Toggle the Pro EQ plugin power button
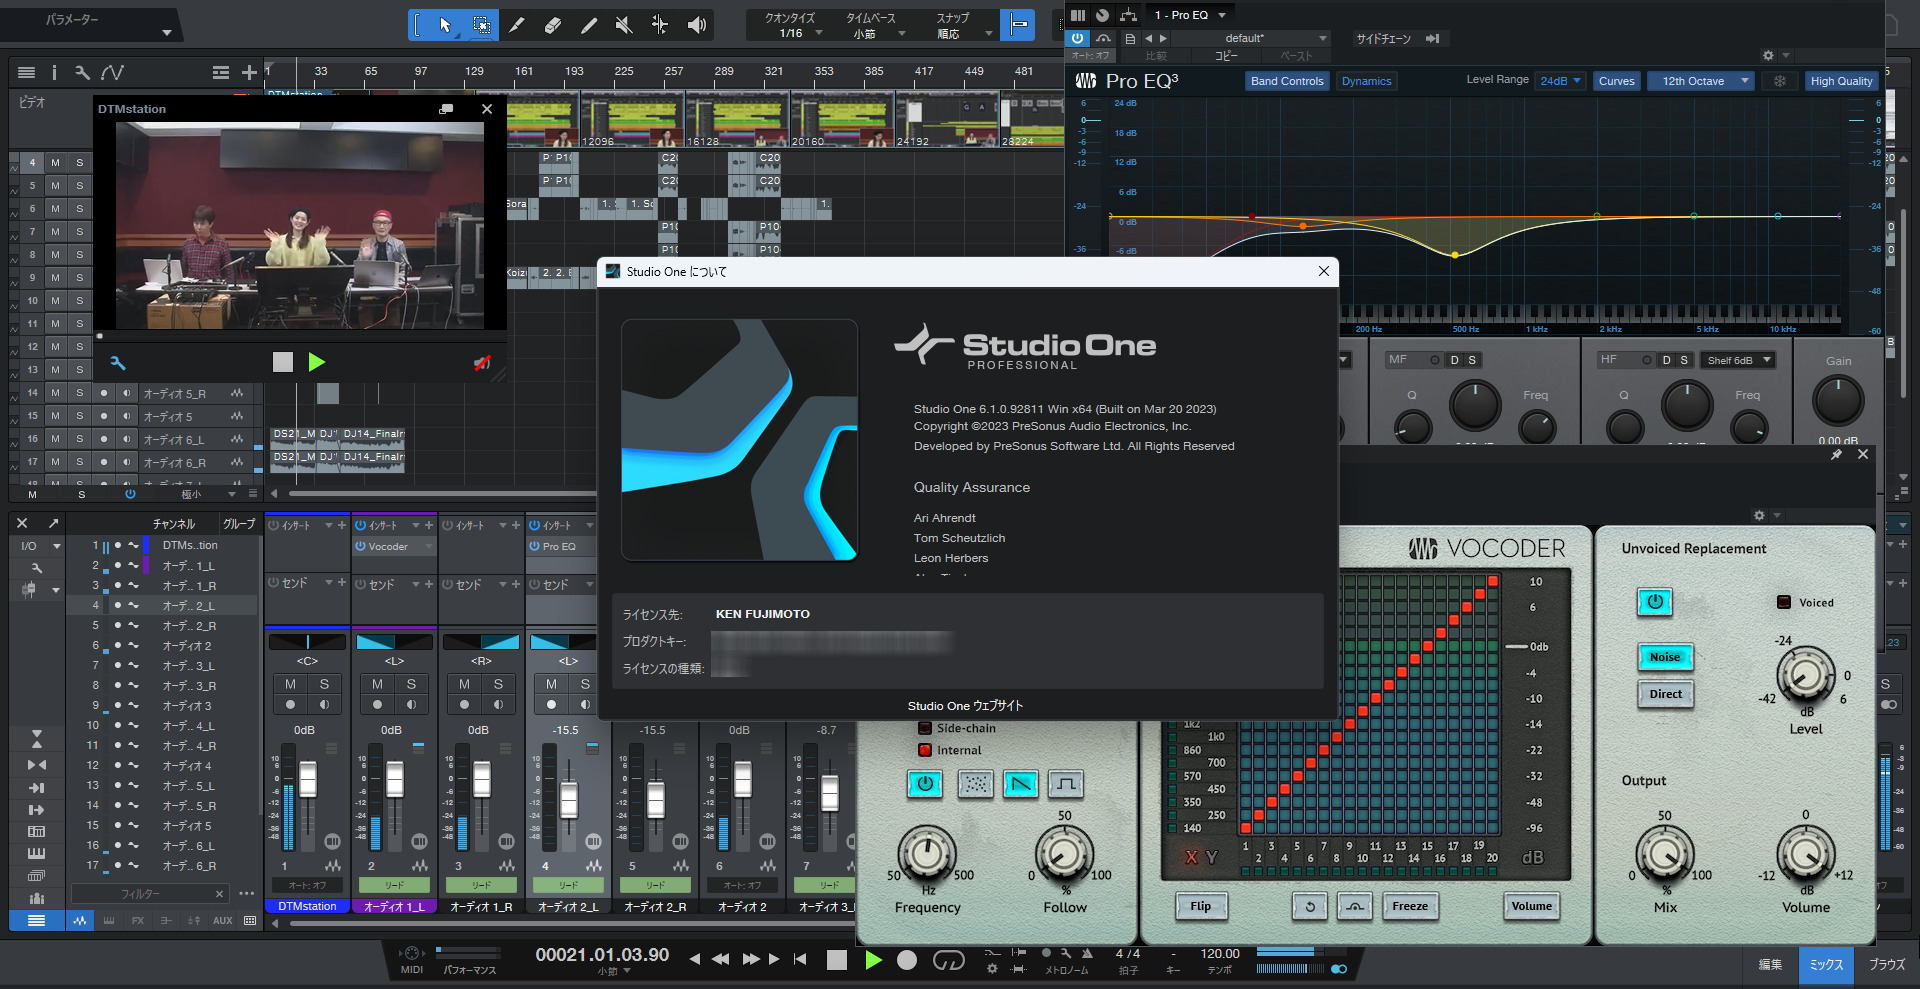Screen dimensions: 1920x989 [1077, 39]
